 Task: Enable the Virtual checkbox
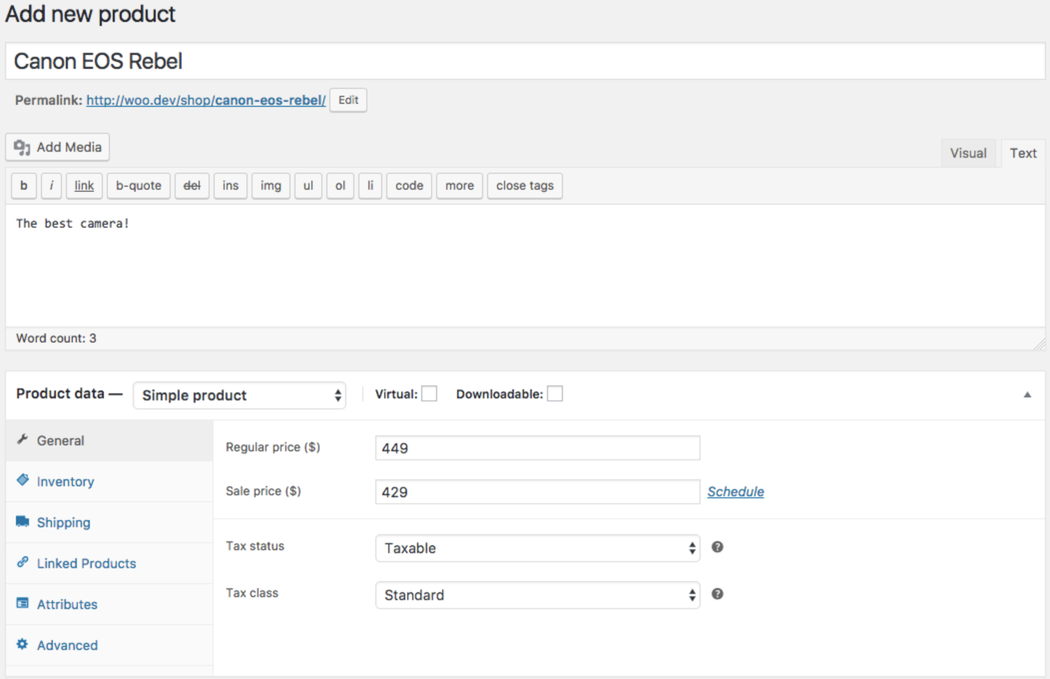click(x=429, y=394)
